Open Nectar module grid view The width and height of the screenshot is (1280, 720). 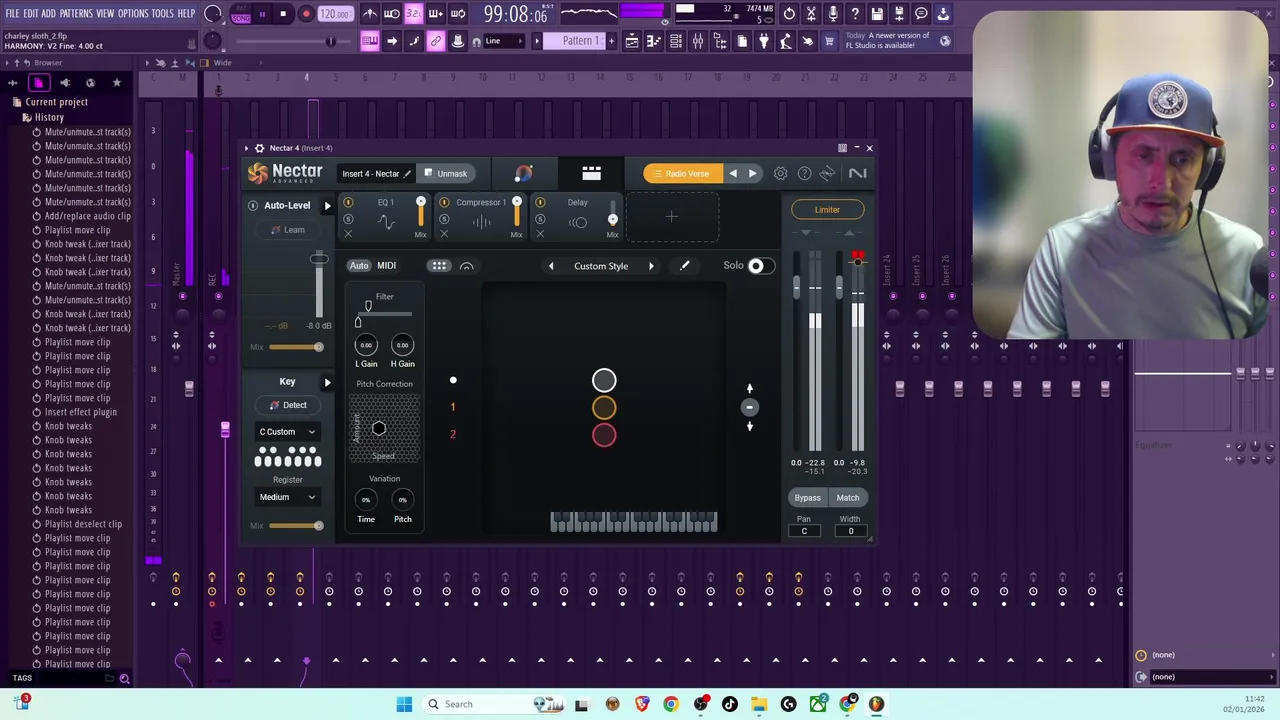coord(591,174)
